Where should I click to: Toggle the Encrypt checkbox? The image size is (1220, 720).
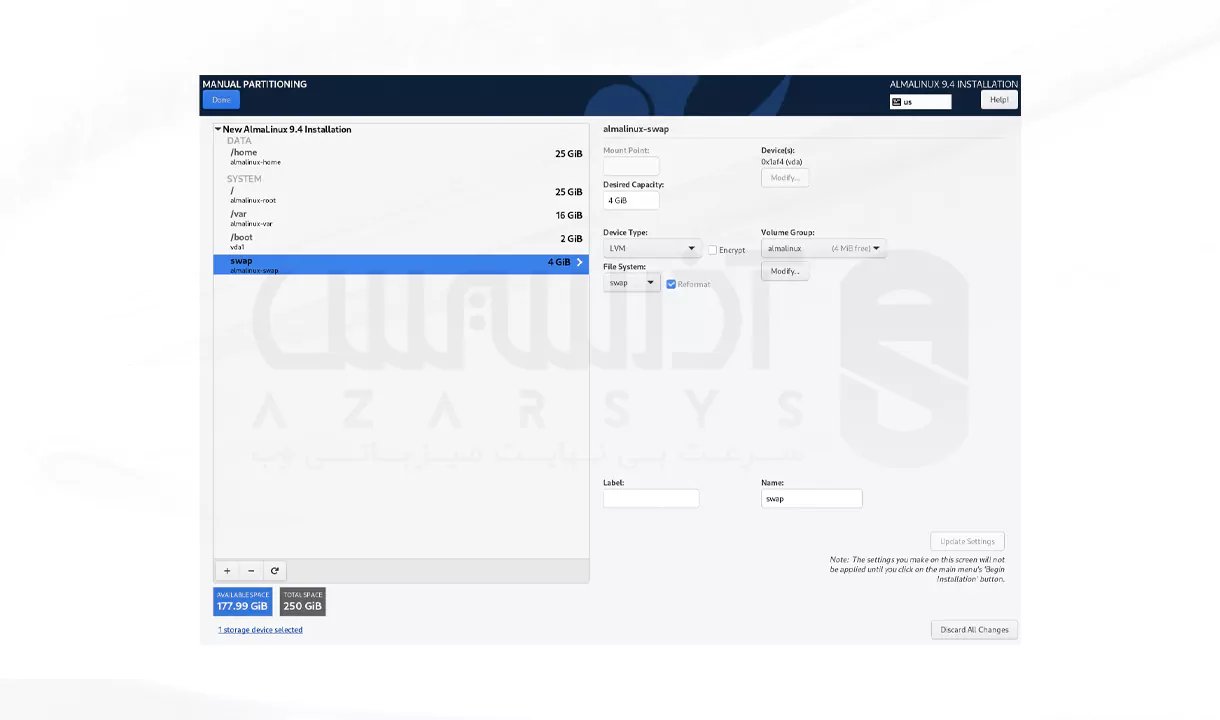click(x=712, y=250)
